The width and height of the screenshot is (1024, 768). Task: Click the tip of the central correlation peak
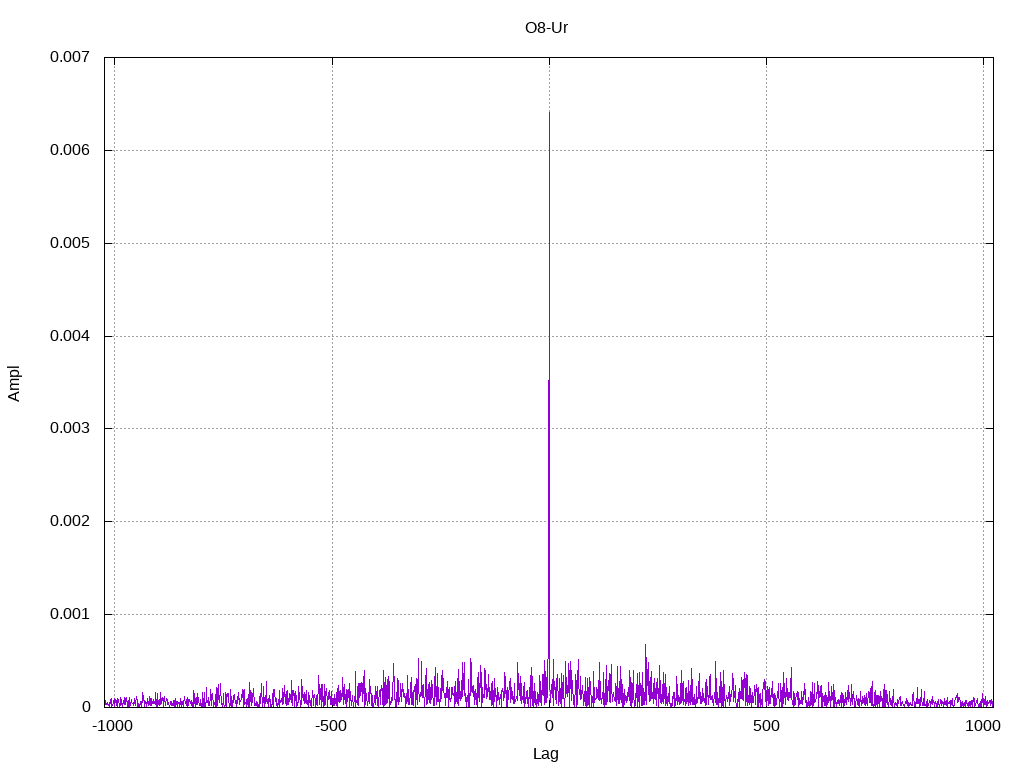(549, 112)
